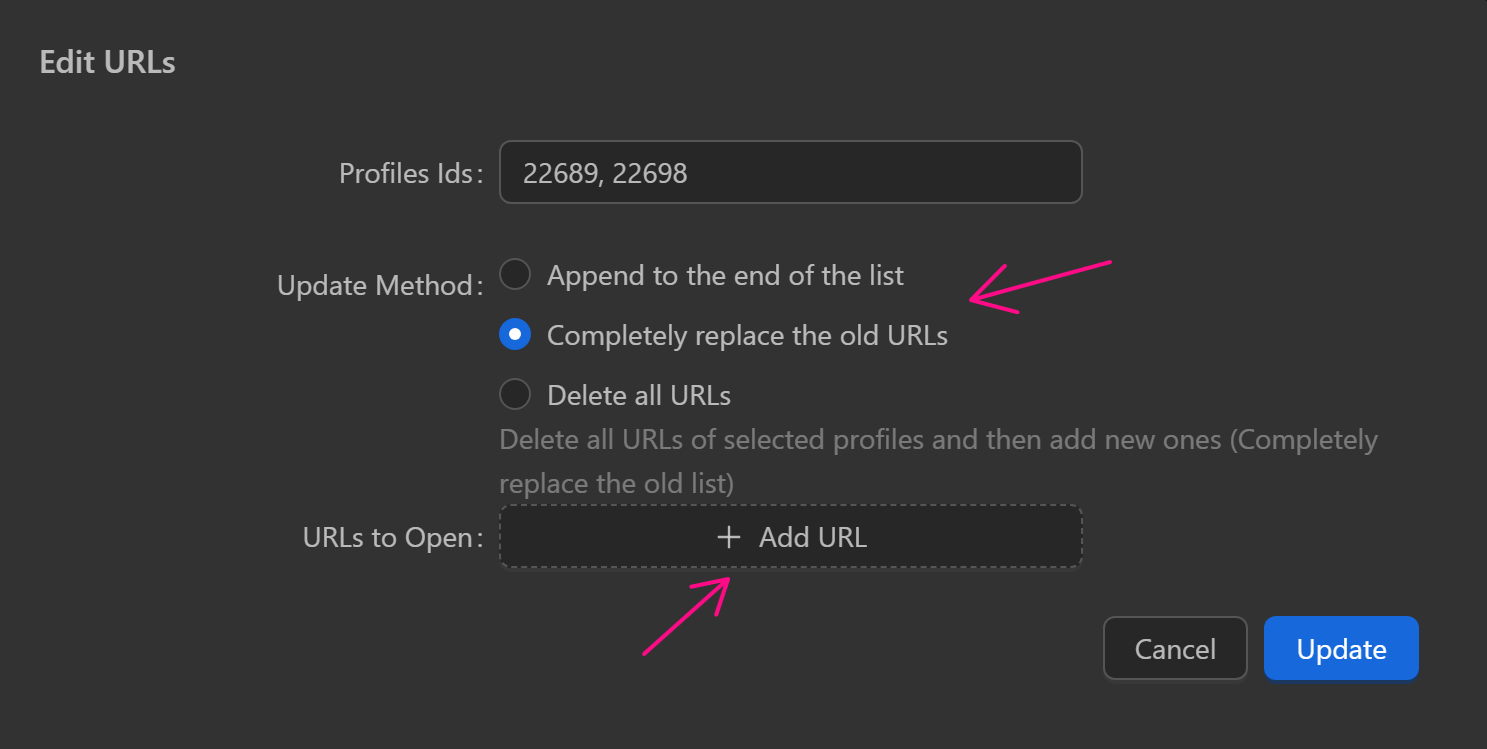Cancel the Edit URLs dialog

click(1175, 649)
